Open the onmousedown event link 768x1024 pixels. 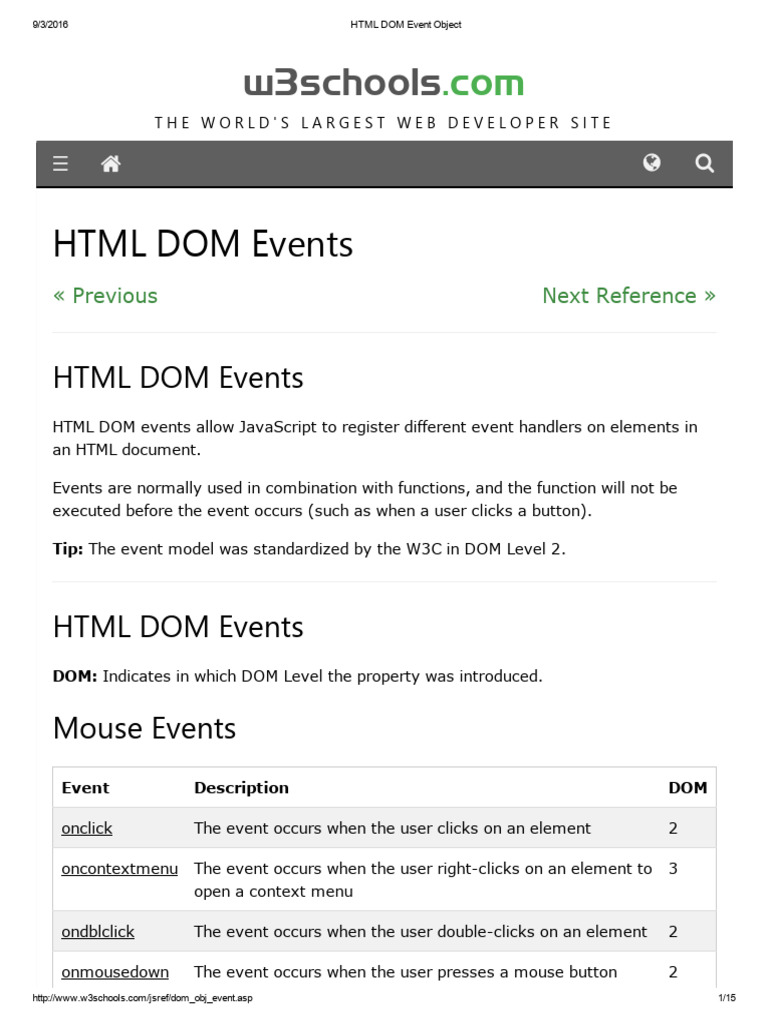[115, 972]
